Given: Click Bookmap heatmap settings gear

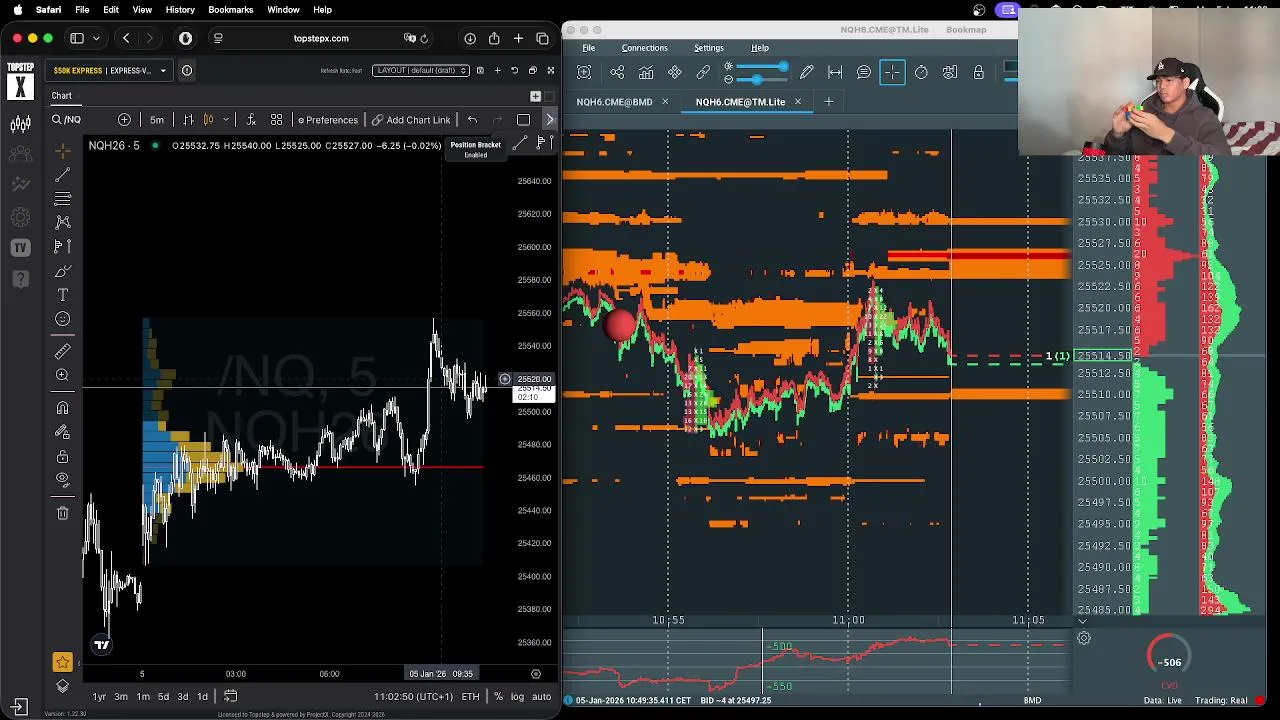Looking at the screenshot, I should 1083,638.
